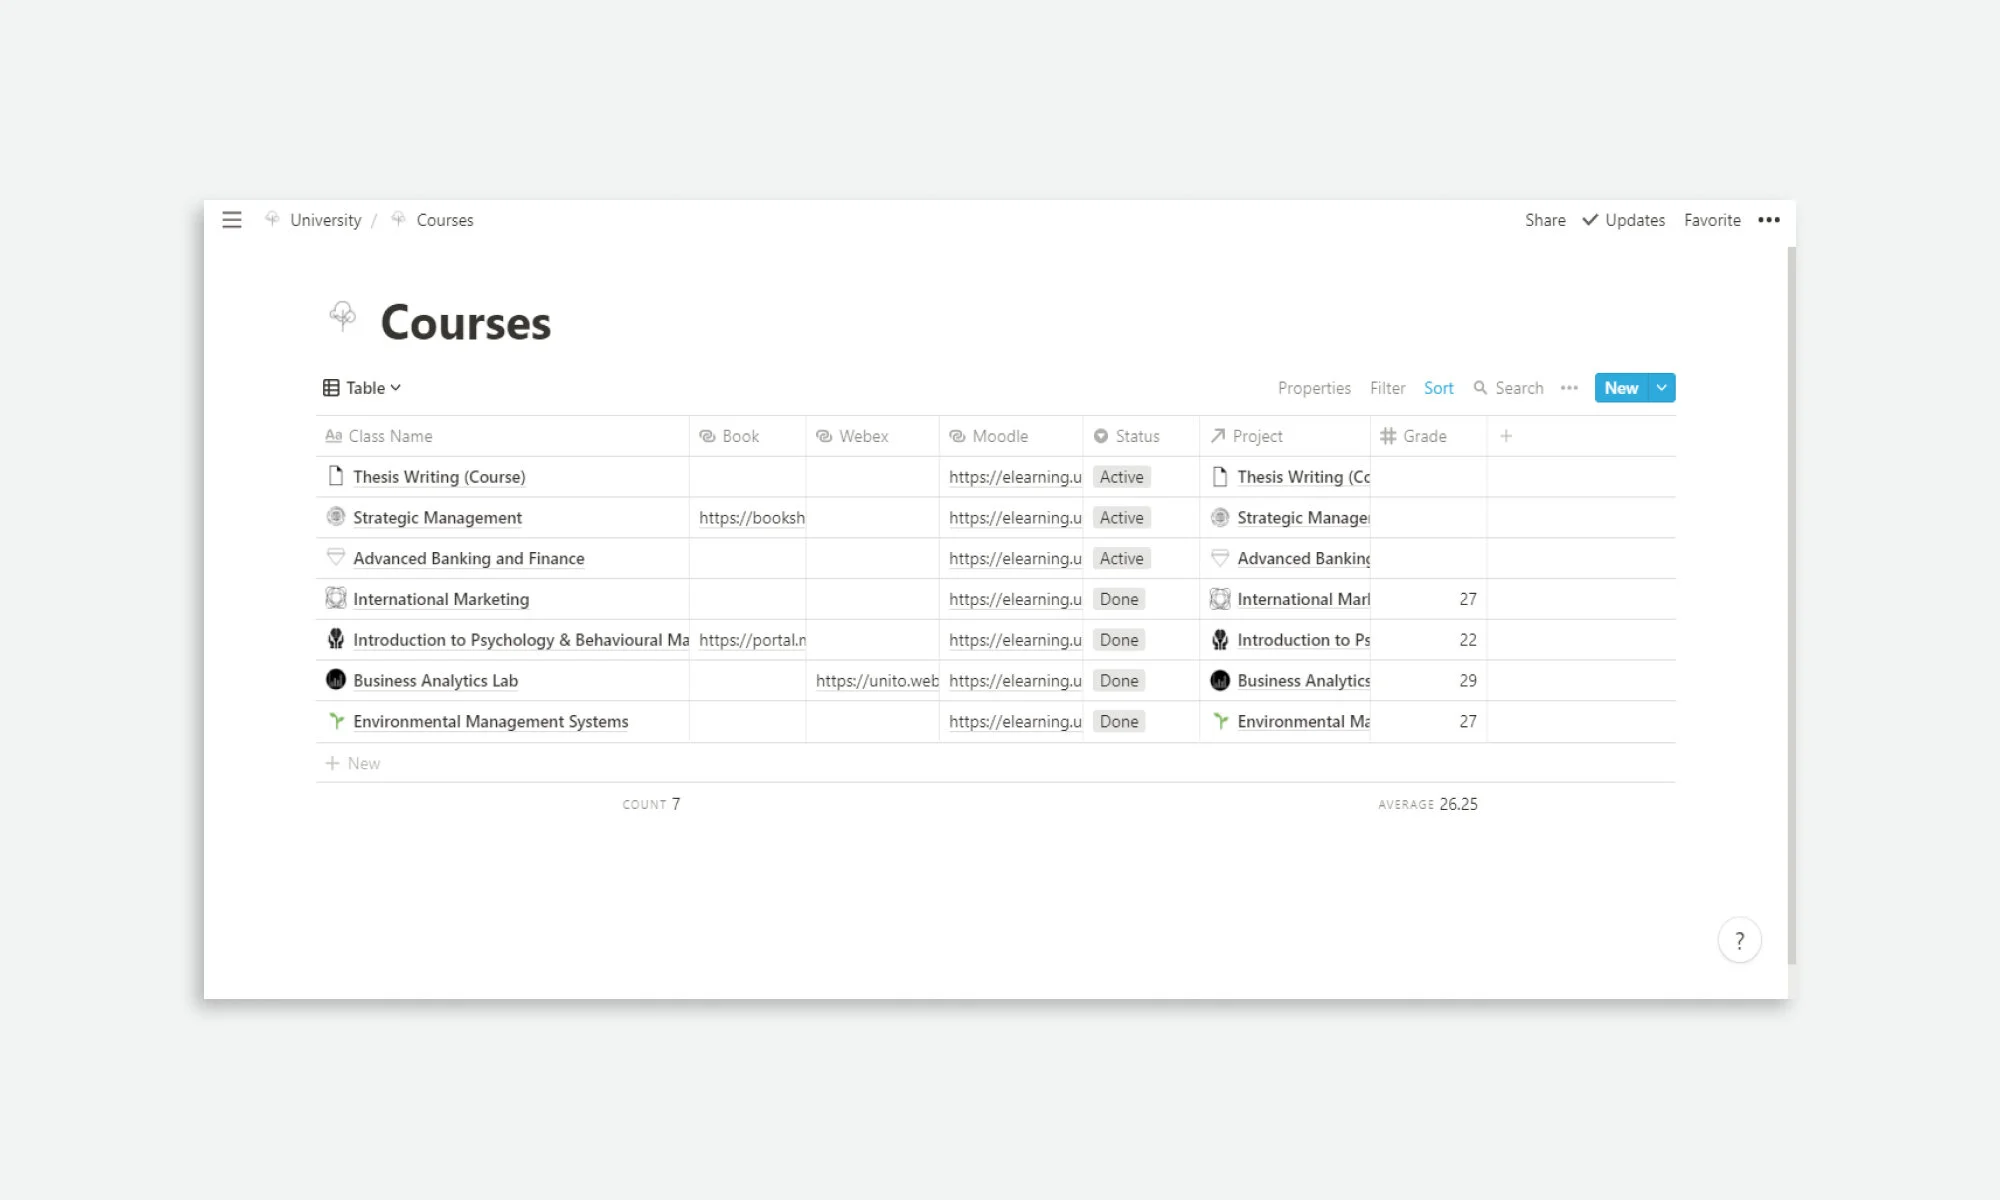Open the hamburger sidebar menu icon
Image resolution: width=2000 pixels, height=1200 pixels.
pyautogui.click(x=232, y=220)
